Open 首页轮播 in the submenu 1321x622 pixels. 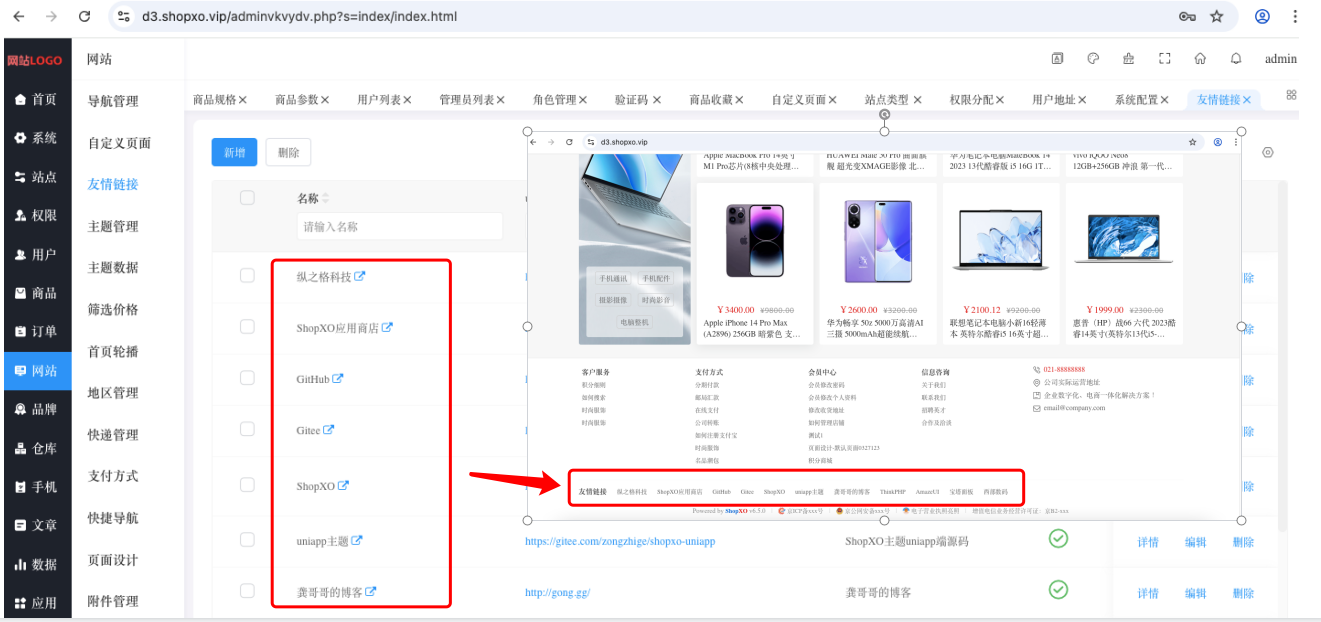click(x=113, y=351)
